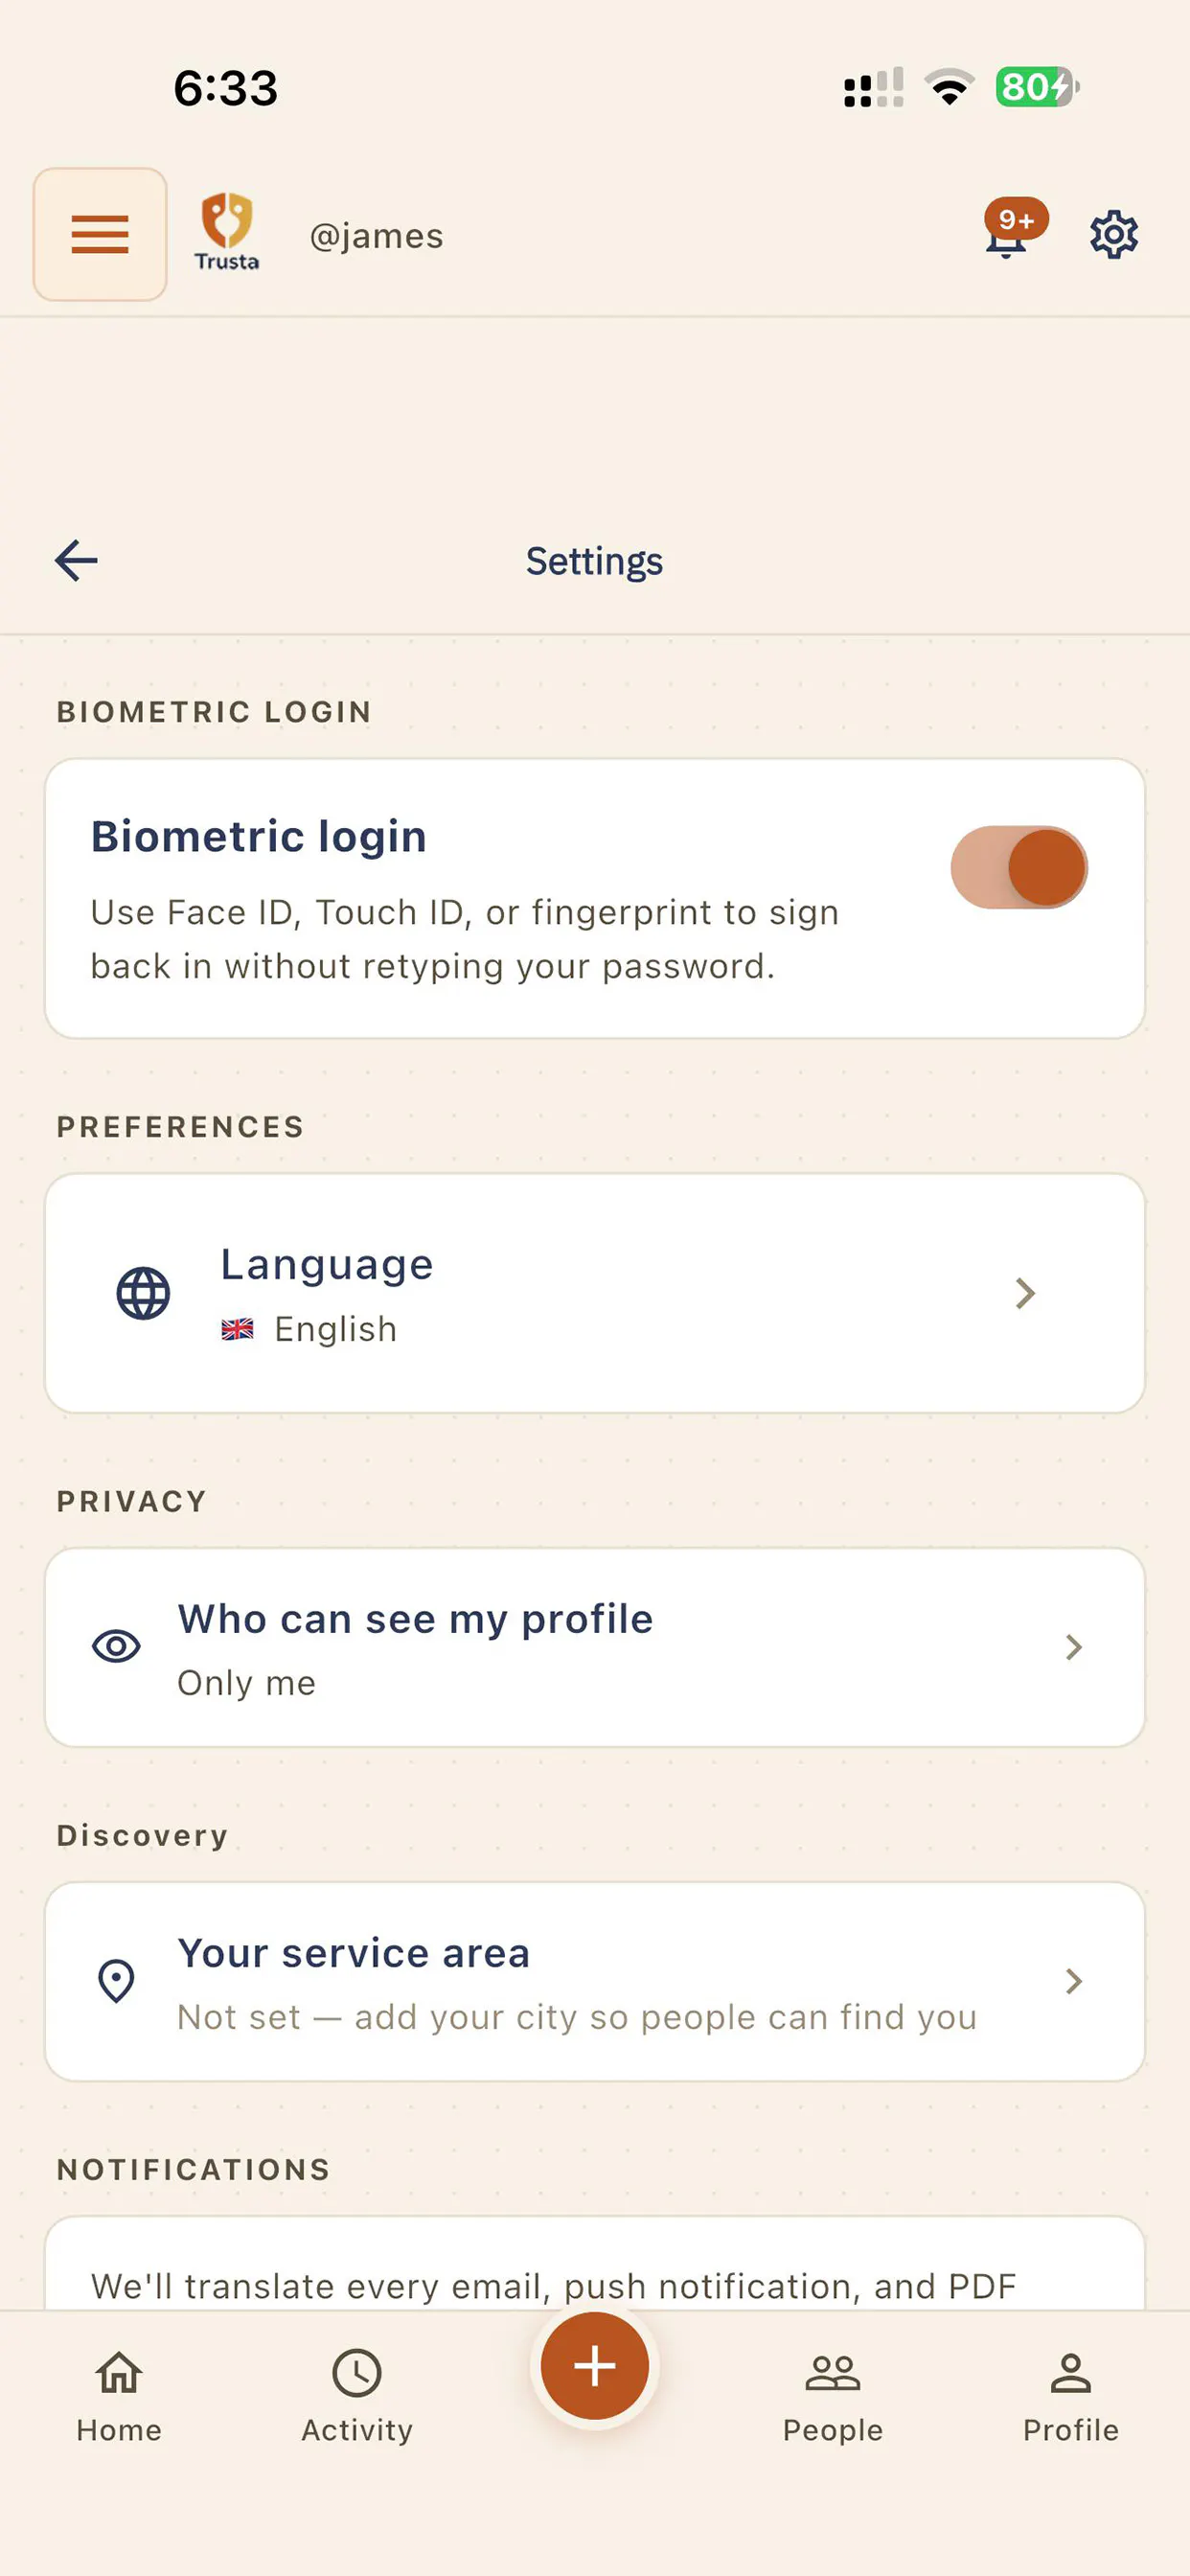Open the hamburger menu

100,234
